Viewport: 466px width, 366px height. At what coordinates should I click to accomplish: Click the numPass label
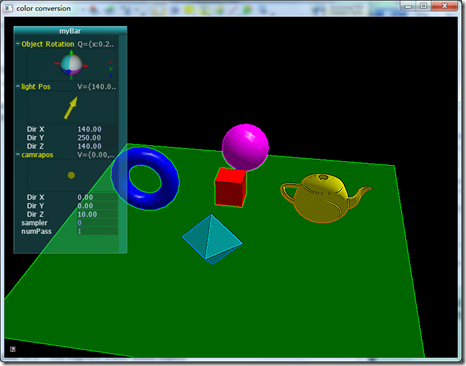click(x=36, y=231)
